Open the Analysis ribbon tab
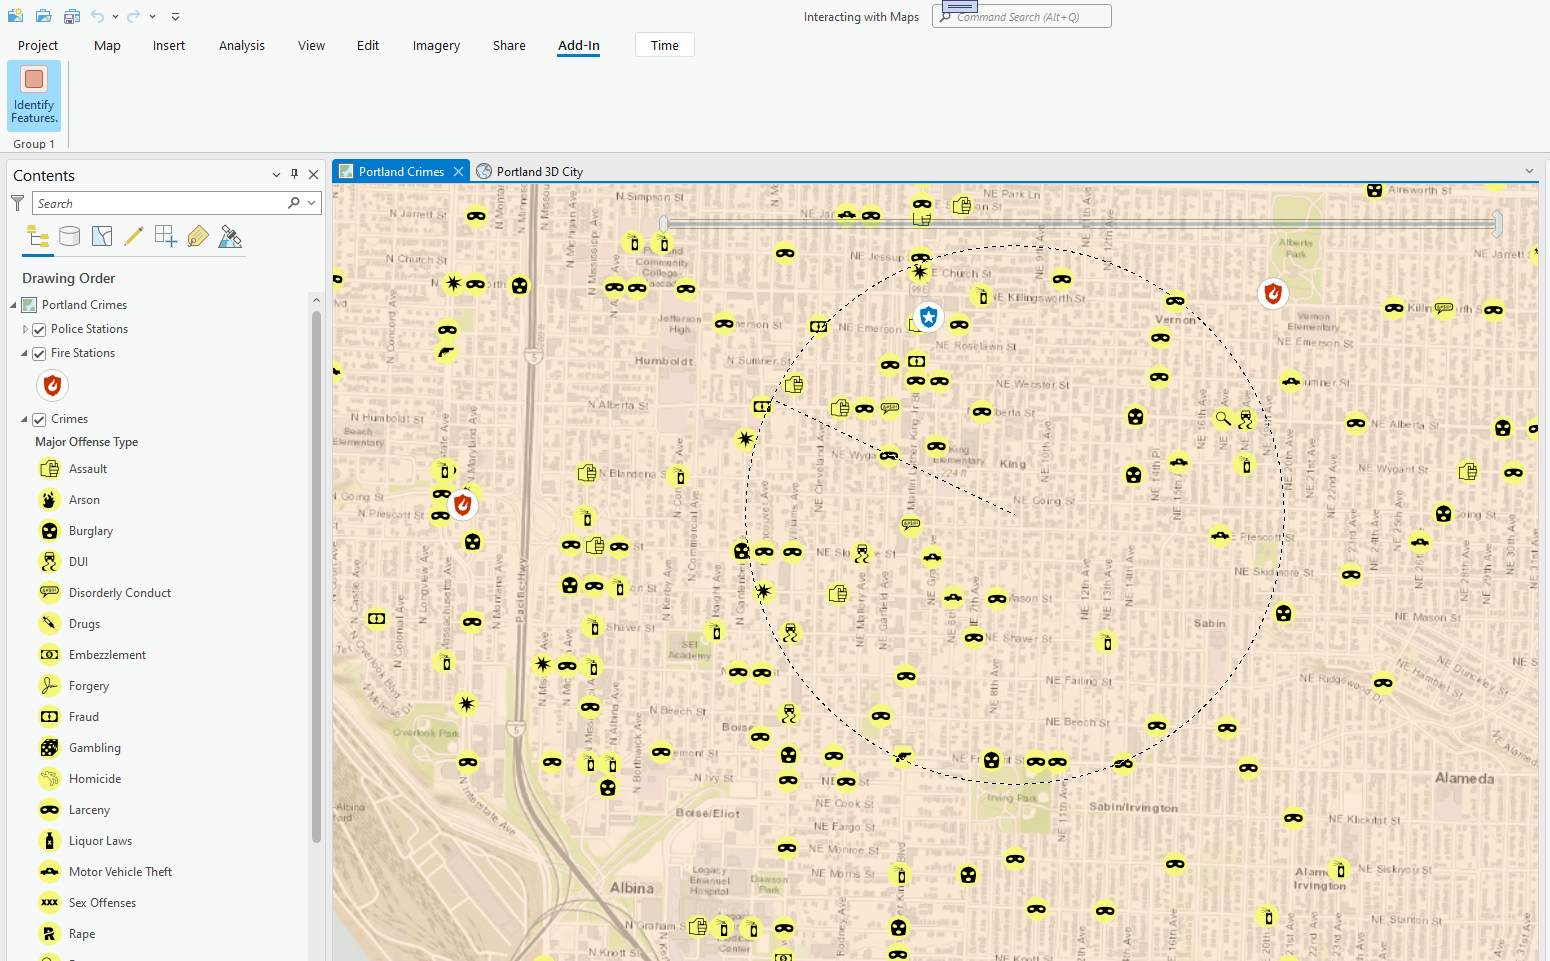Image resolution: width=1550 pixels, height=961 pixels. tap(241, 45)
